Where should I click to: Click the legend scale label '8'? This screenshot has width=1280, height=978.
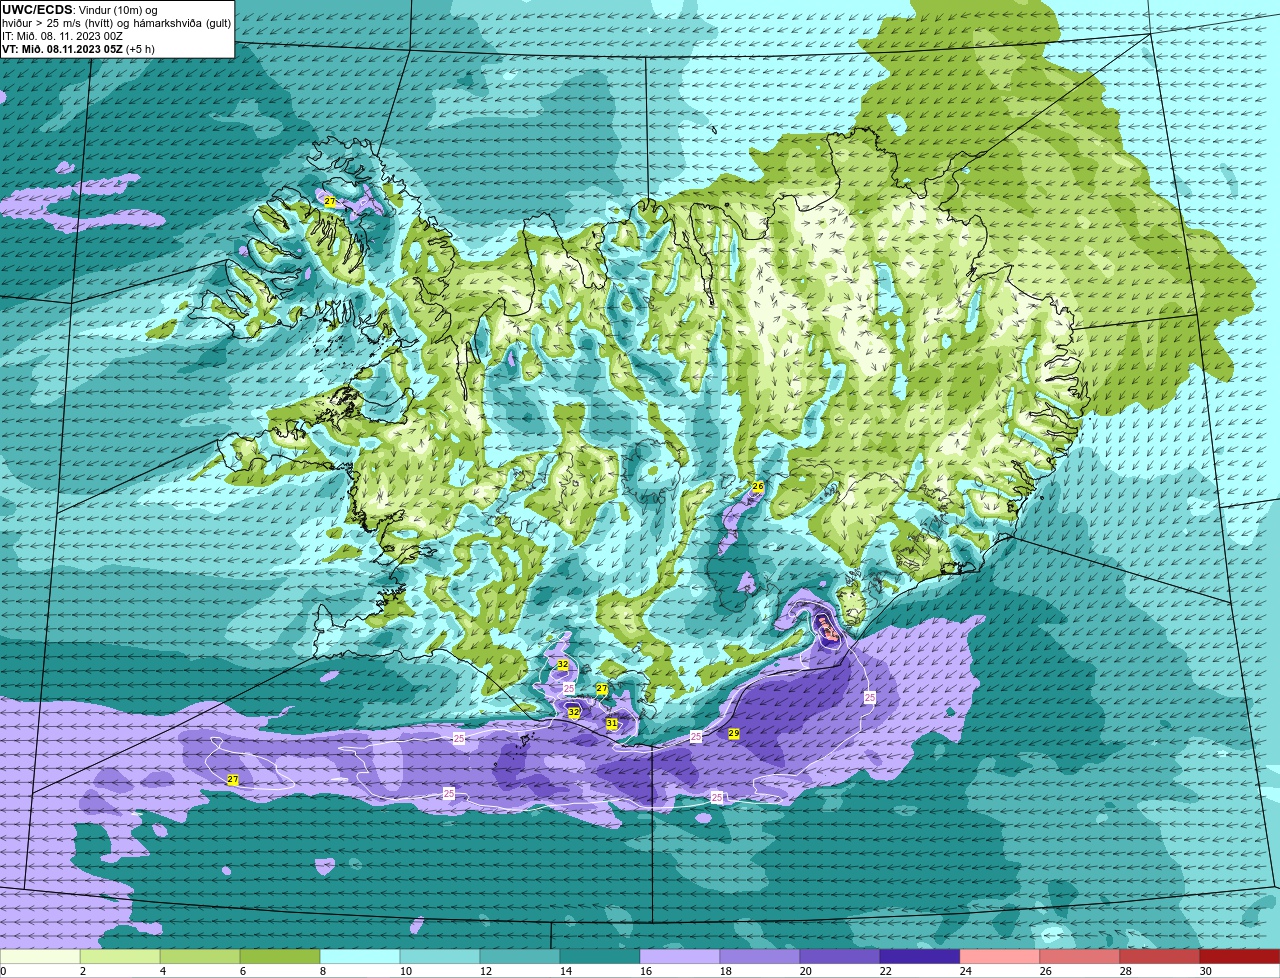323,971
